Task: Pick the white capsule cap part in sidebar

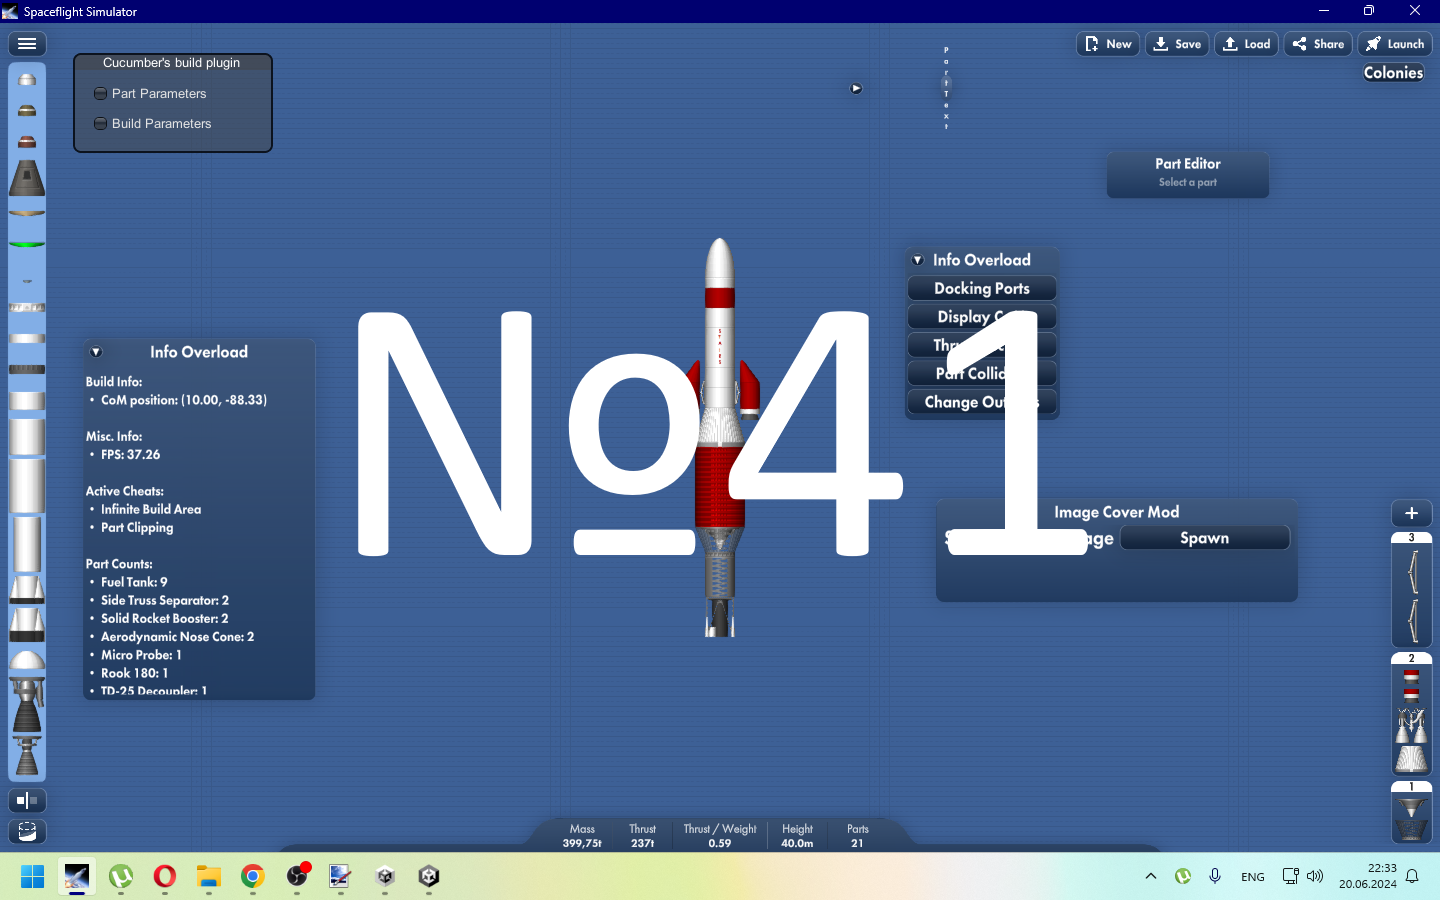Action: 27,79
